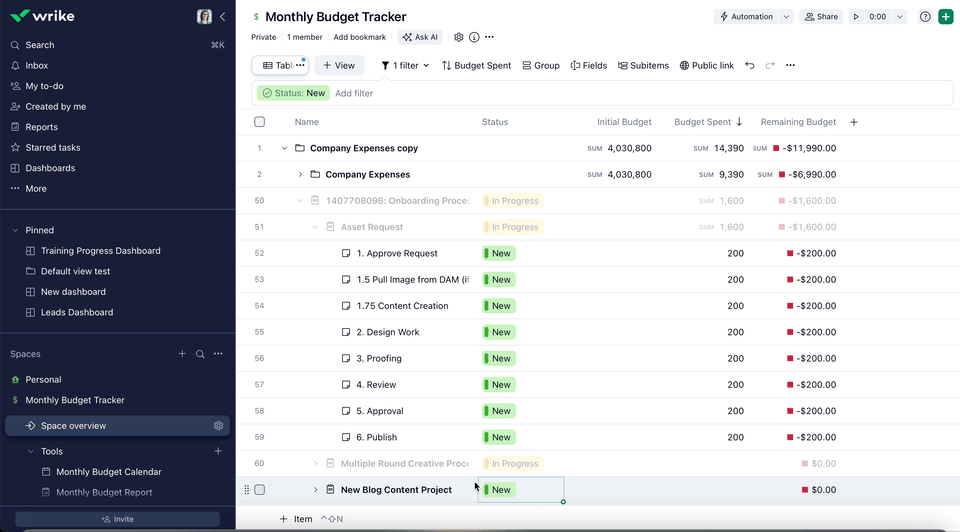The width and height of the screenshot is (960, 532).
Task: Start the timer play button
Action: 856,17
